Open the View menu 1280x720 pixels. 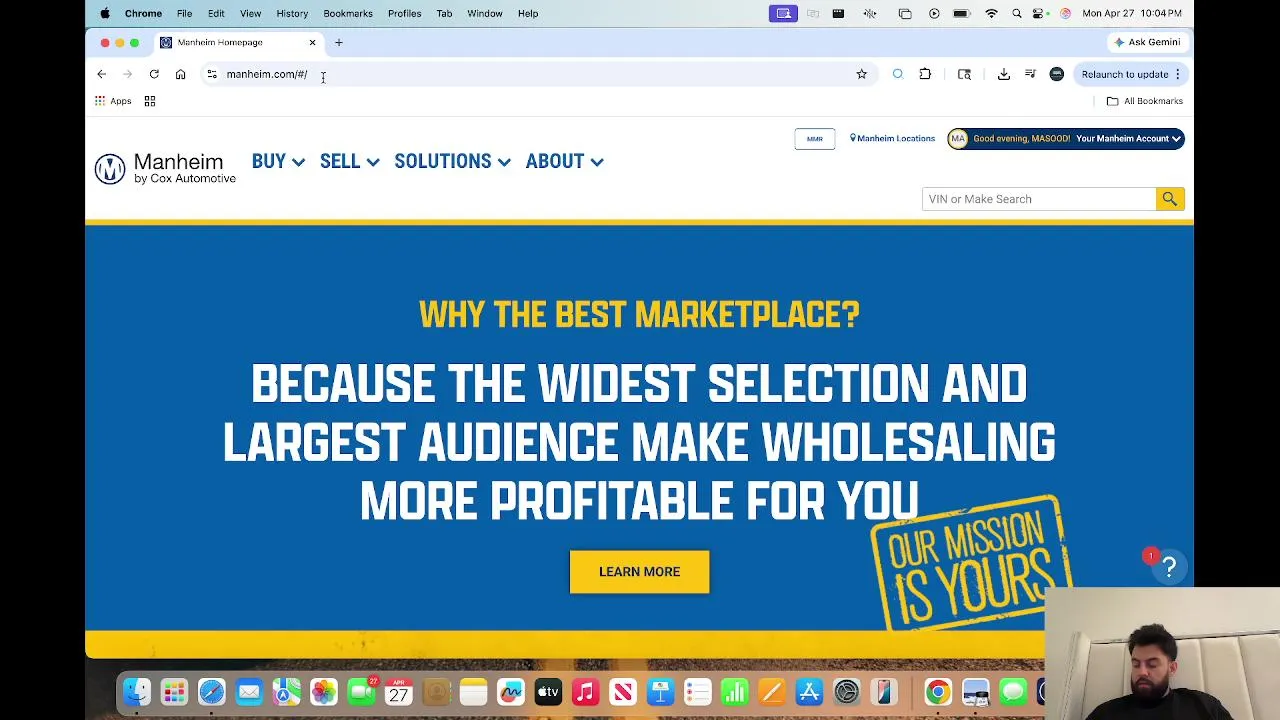pyautogui.click(x=250, y=13)
